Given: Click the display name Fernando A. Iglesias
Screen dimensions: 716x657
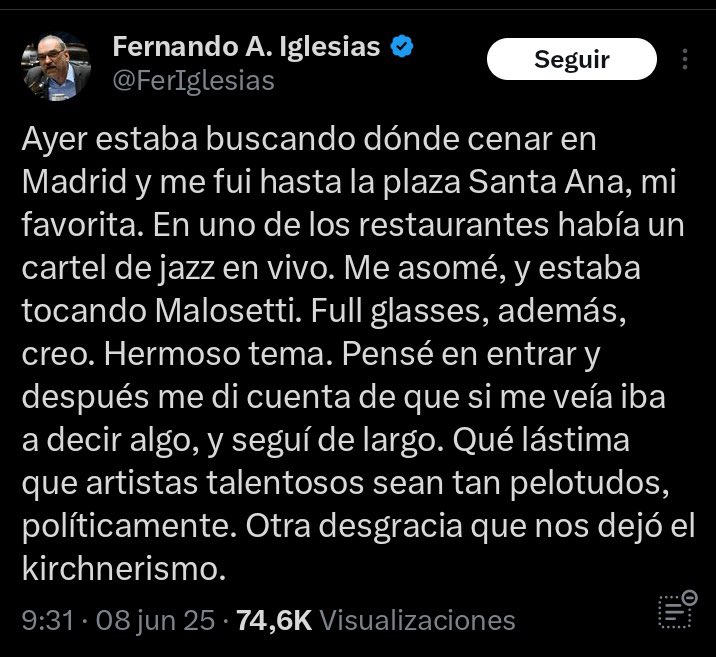Looking at the screenshot, I should tap(246, 47).
